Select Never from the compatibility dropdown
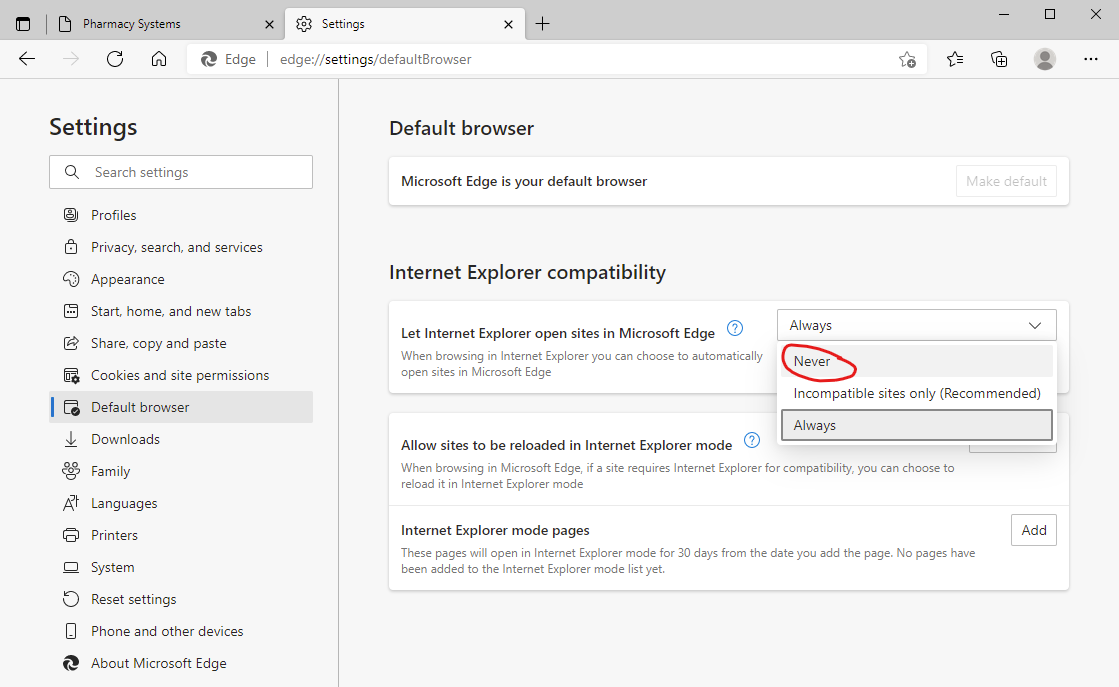 click(813, 361)
